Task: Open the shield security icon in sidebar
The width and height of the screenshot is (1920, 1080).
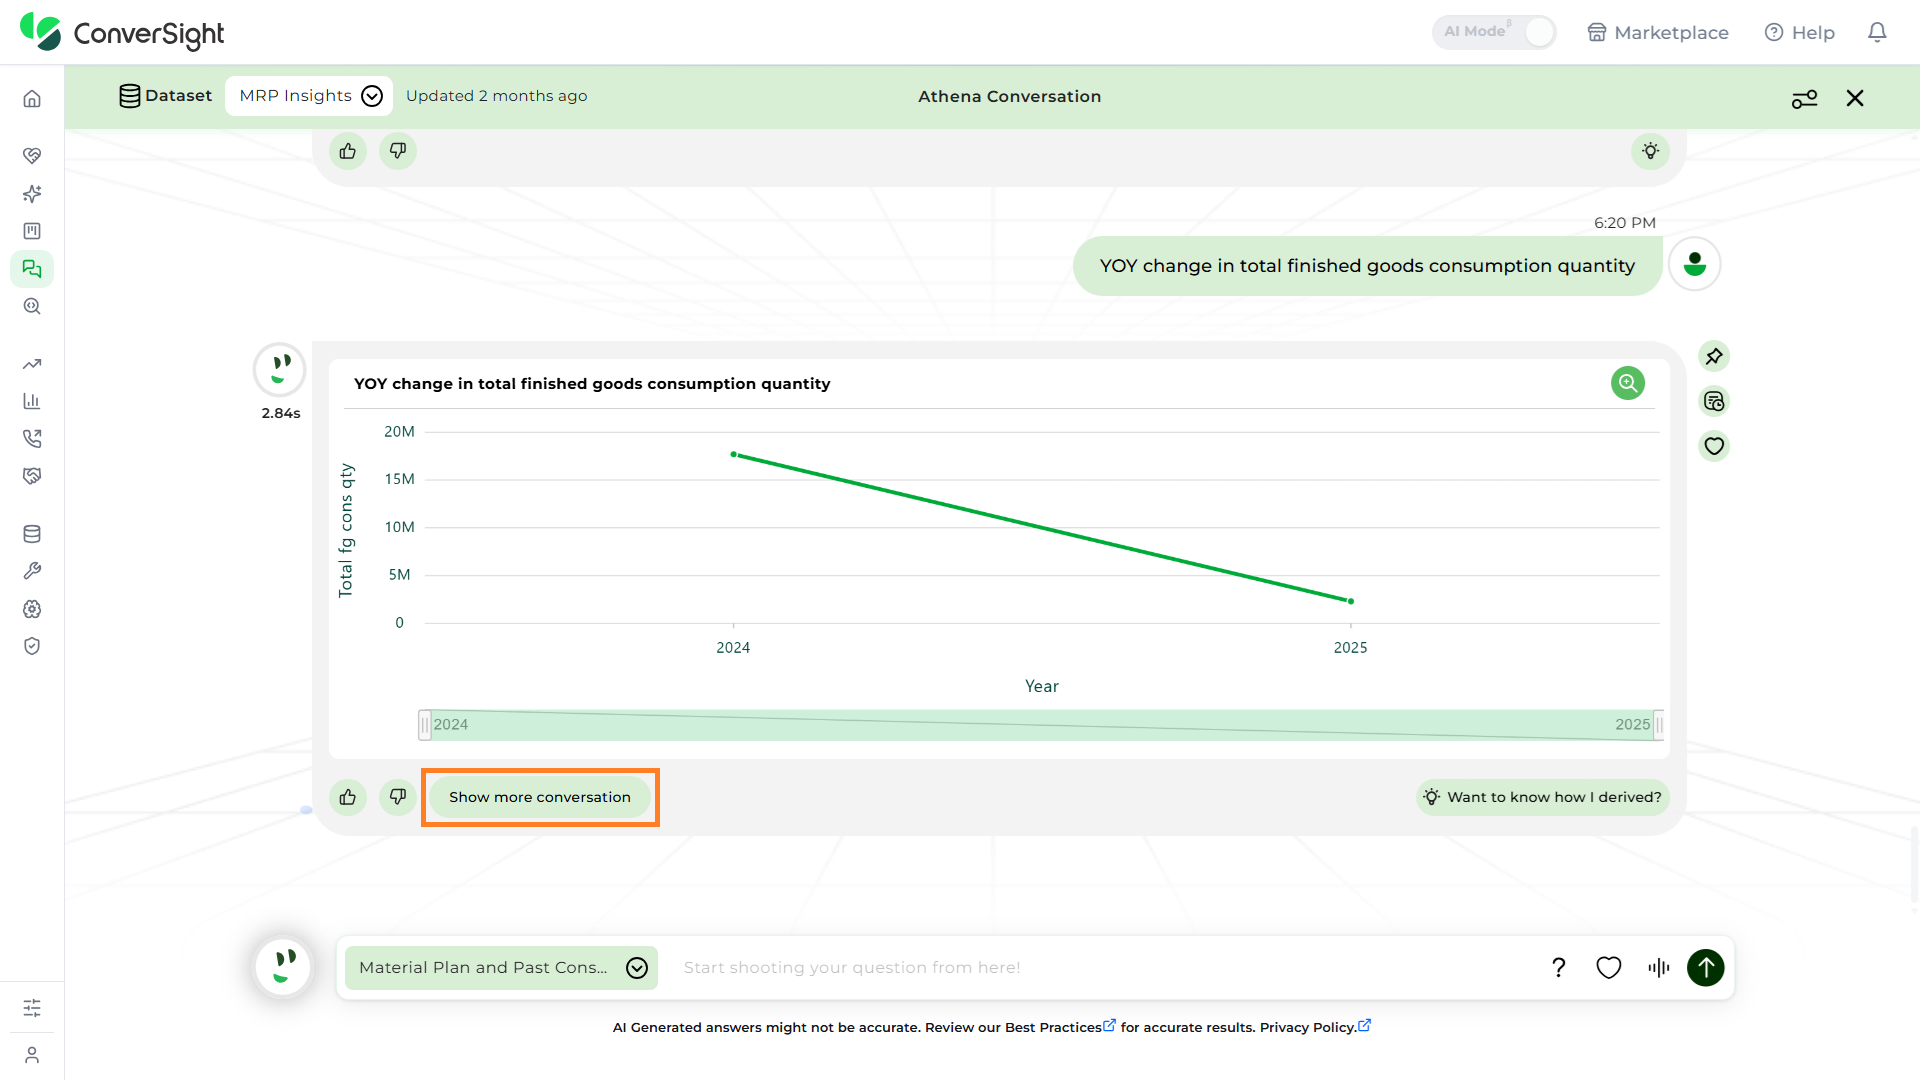Action: tap(32, 646)
